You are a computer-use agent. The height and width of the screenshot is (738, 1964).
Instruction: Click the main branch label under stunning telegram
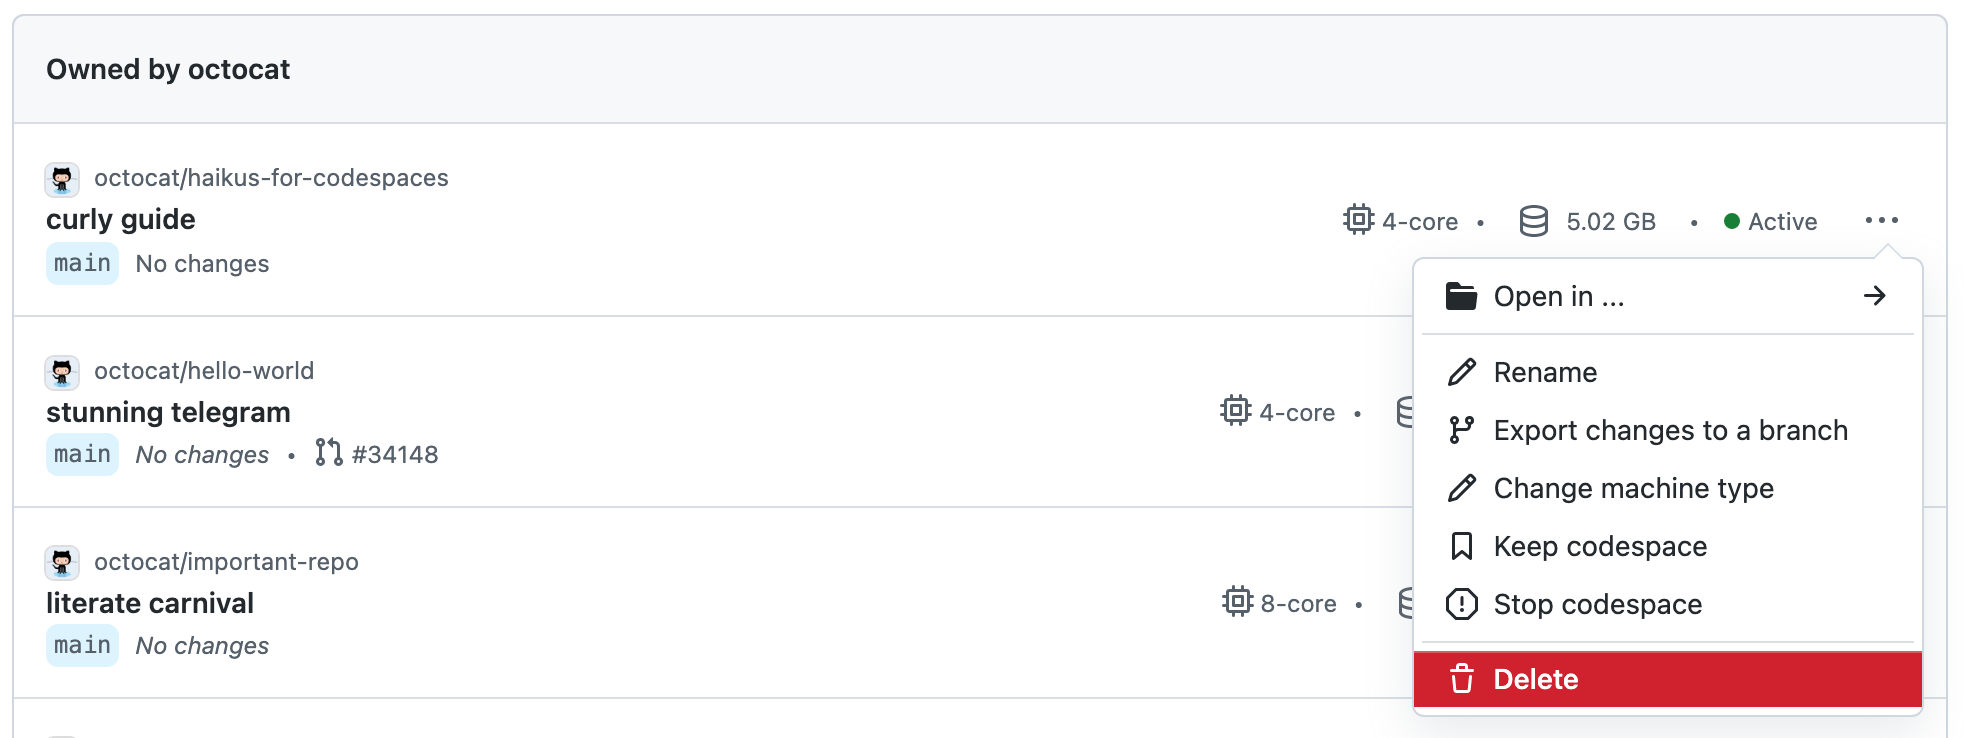click(x=81, y=454)
